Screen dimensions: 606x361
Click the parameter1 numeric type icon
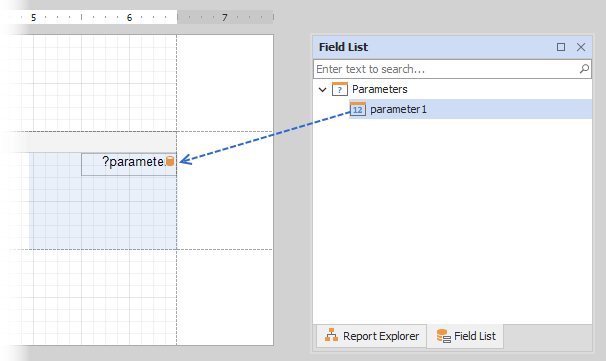click(358, 109)
